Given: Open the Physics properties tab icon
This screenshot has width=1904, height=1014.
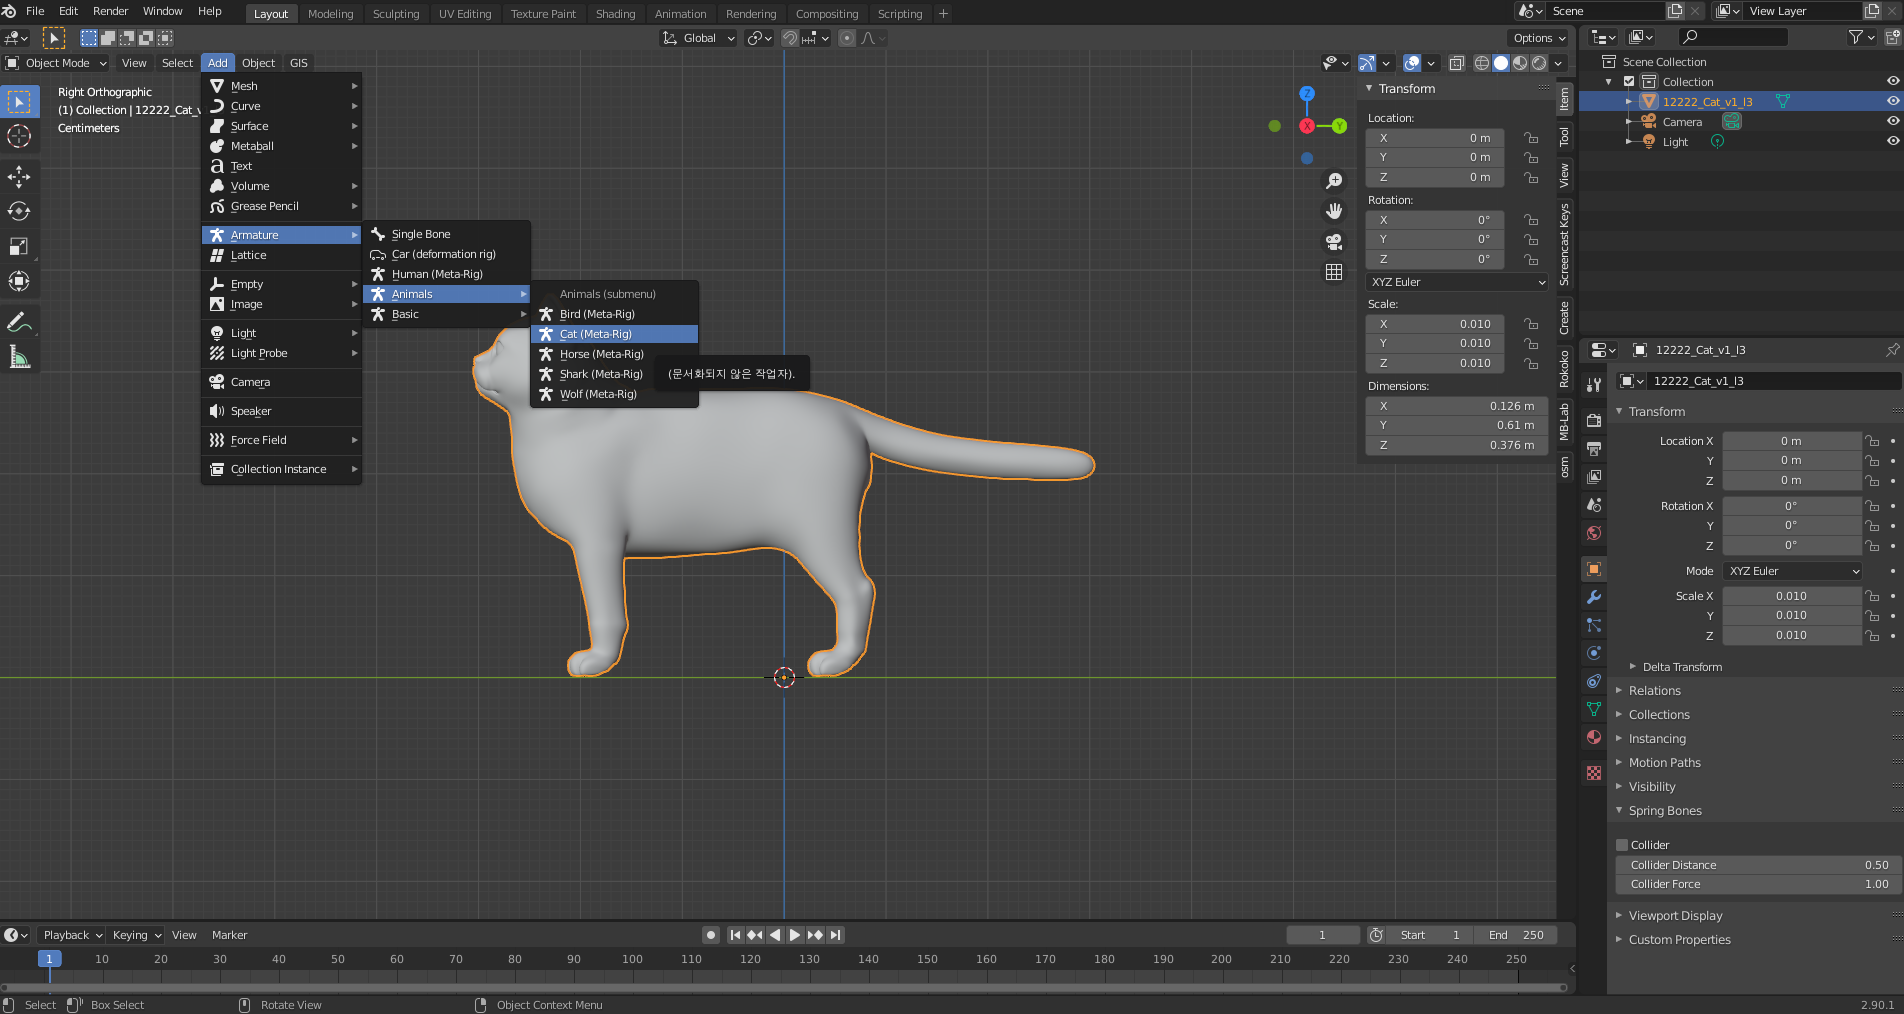Looking at the screenshot, I should [1594, 653].
